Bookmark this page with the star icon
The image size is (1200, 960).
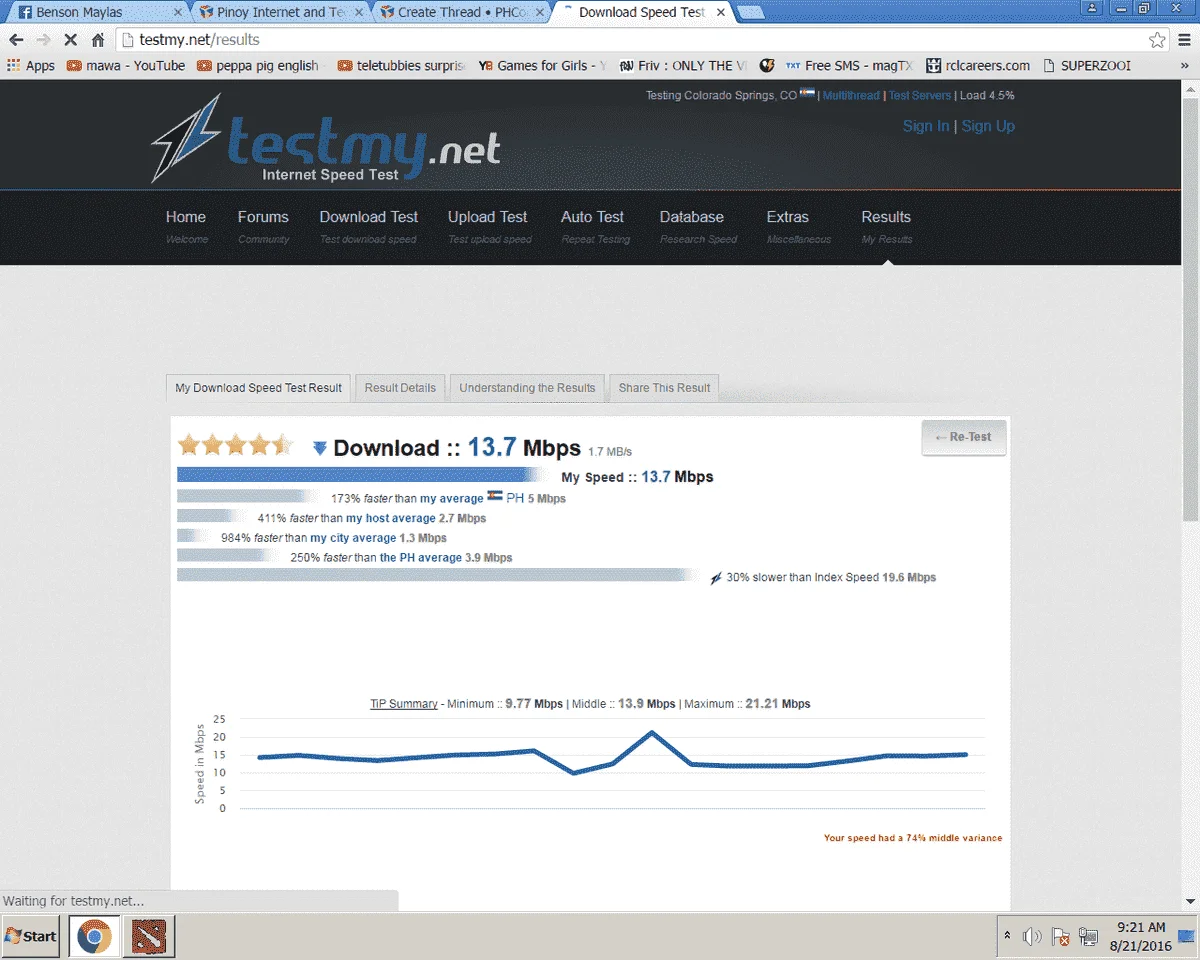(1157, 40)
